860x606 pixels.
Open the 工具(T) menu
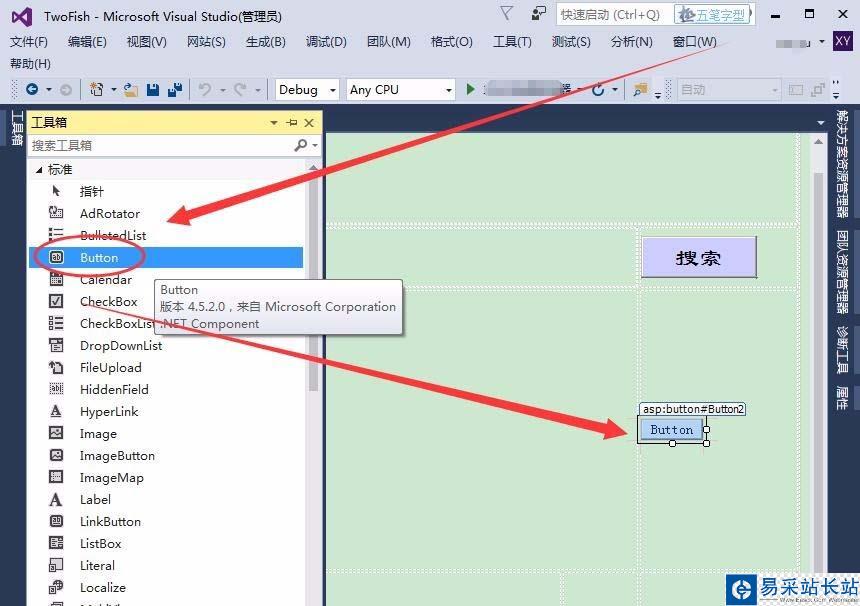(512, 42)
